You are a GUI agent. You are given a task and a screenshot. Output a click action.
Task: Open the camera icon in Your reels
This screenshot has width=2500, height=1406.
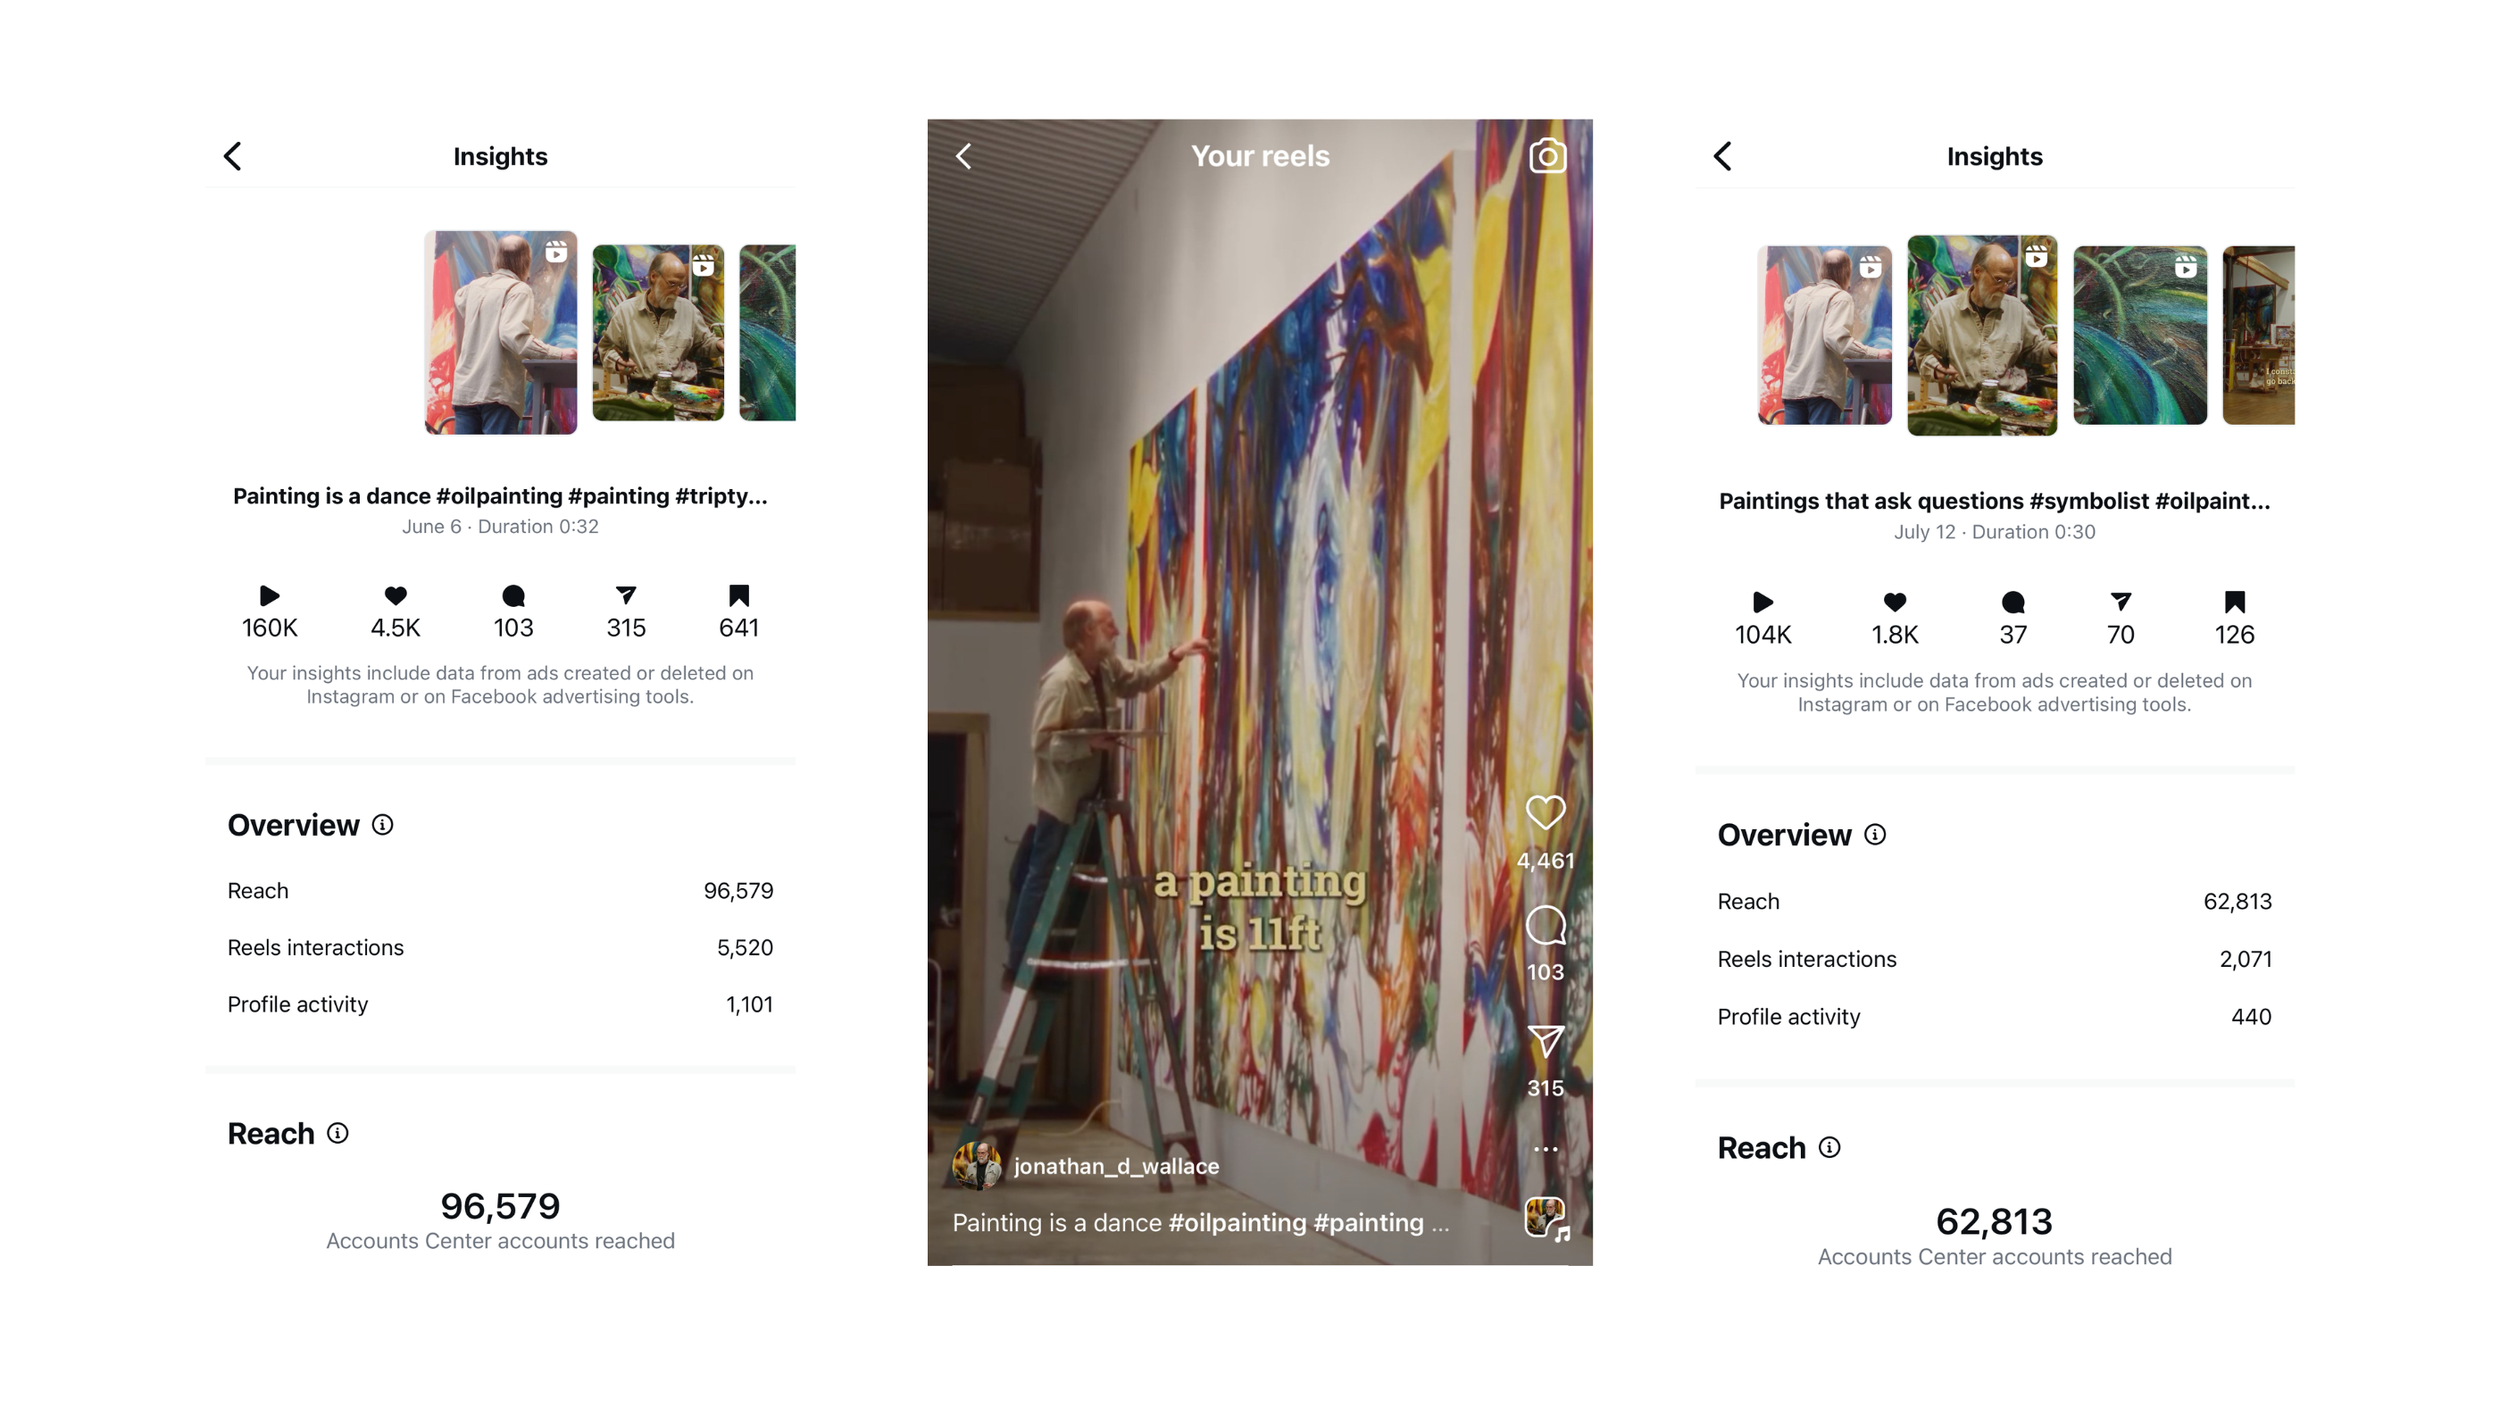click(x=1546, y=156)
